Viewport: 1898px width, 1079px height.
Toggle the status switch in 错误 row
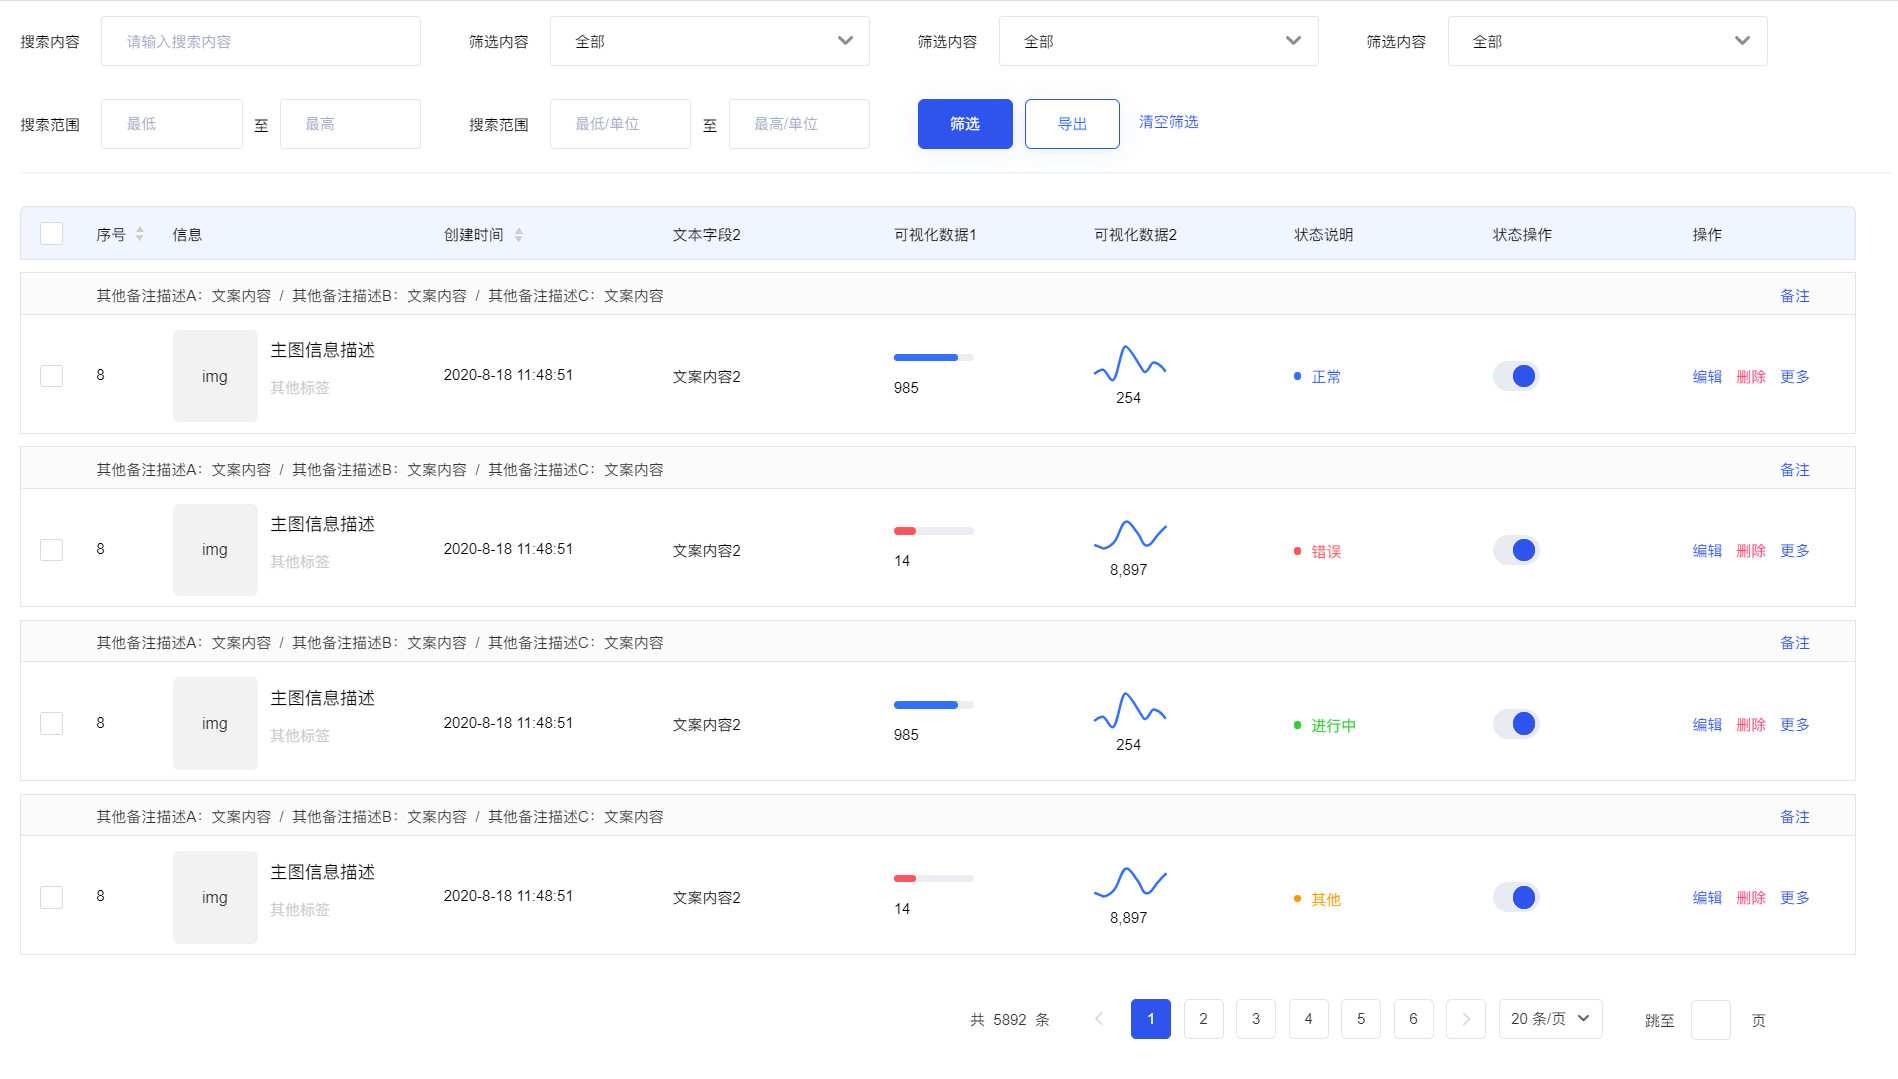(x=1516, y=550)
